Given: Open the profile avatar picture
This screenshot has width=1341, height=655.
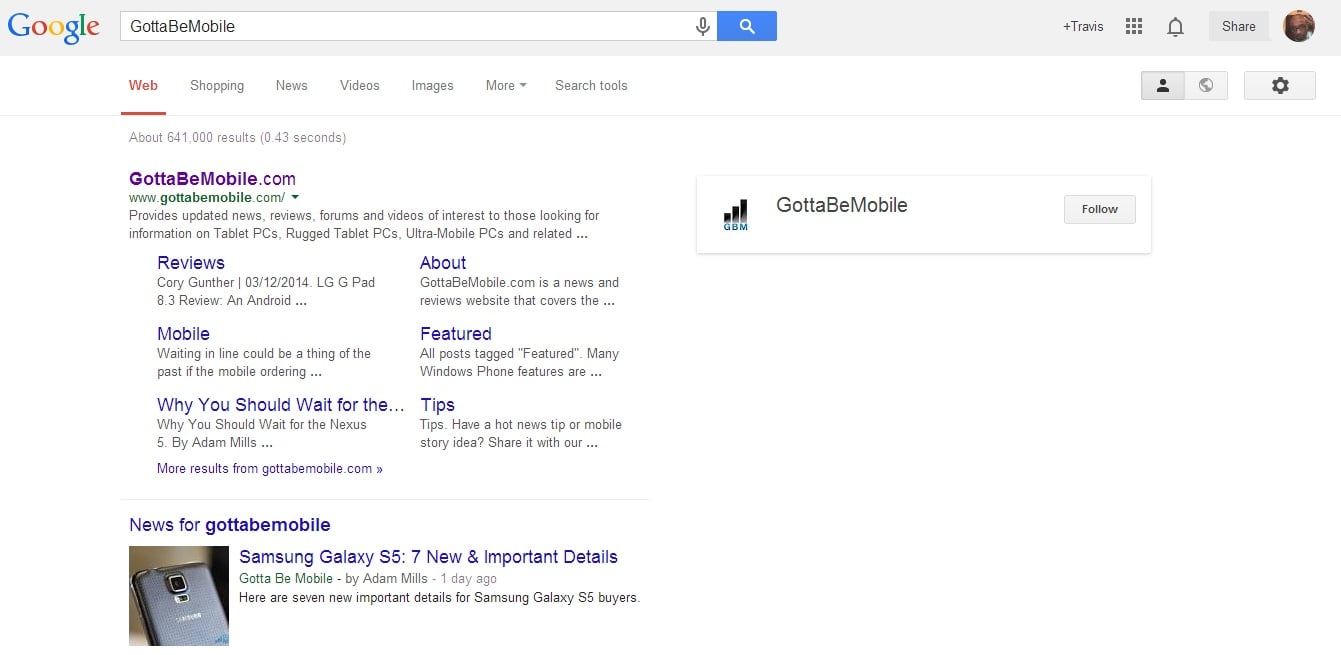Looking at the screenshot, I should [x=1299, y=26].
